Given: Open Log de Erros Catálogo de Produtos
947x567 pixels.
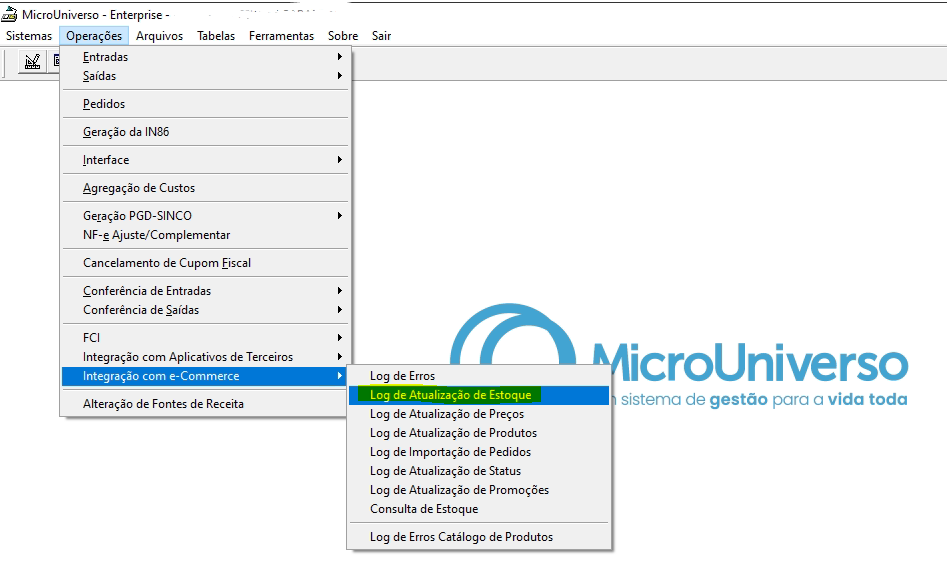Looking at the screenshot, I should point(479,537).
